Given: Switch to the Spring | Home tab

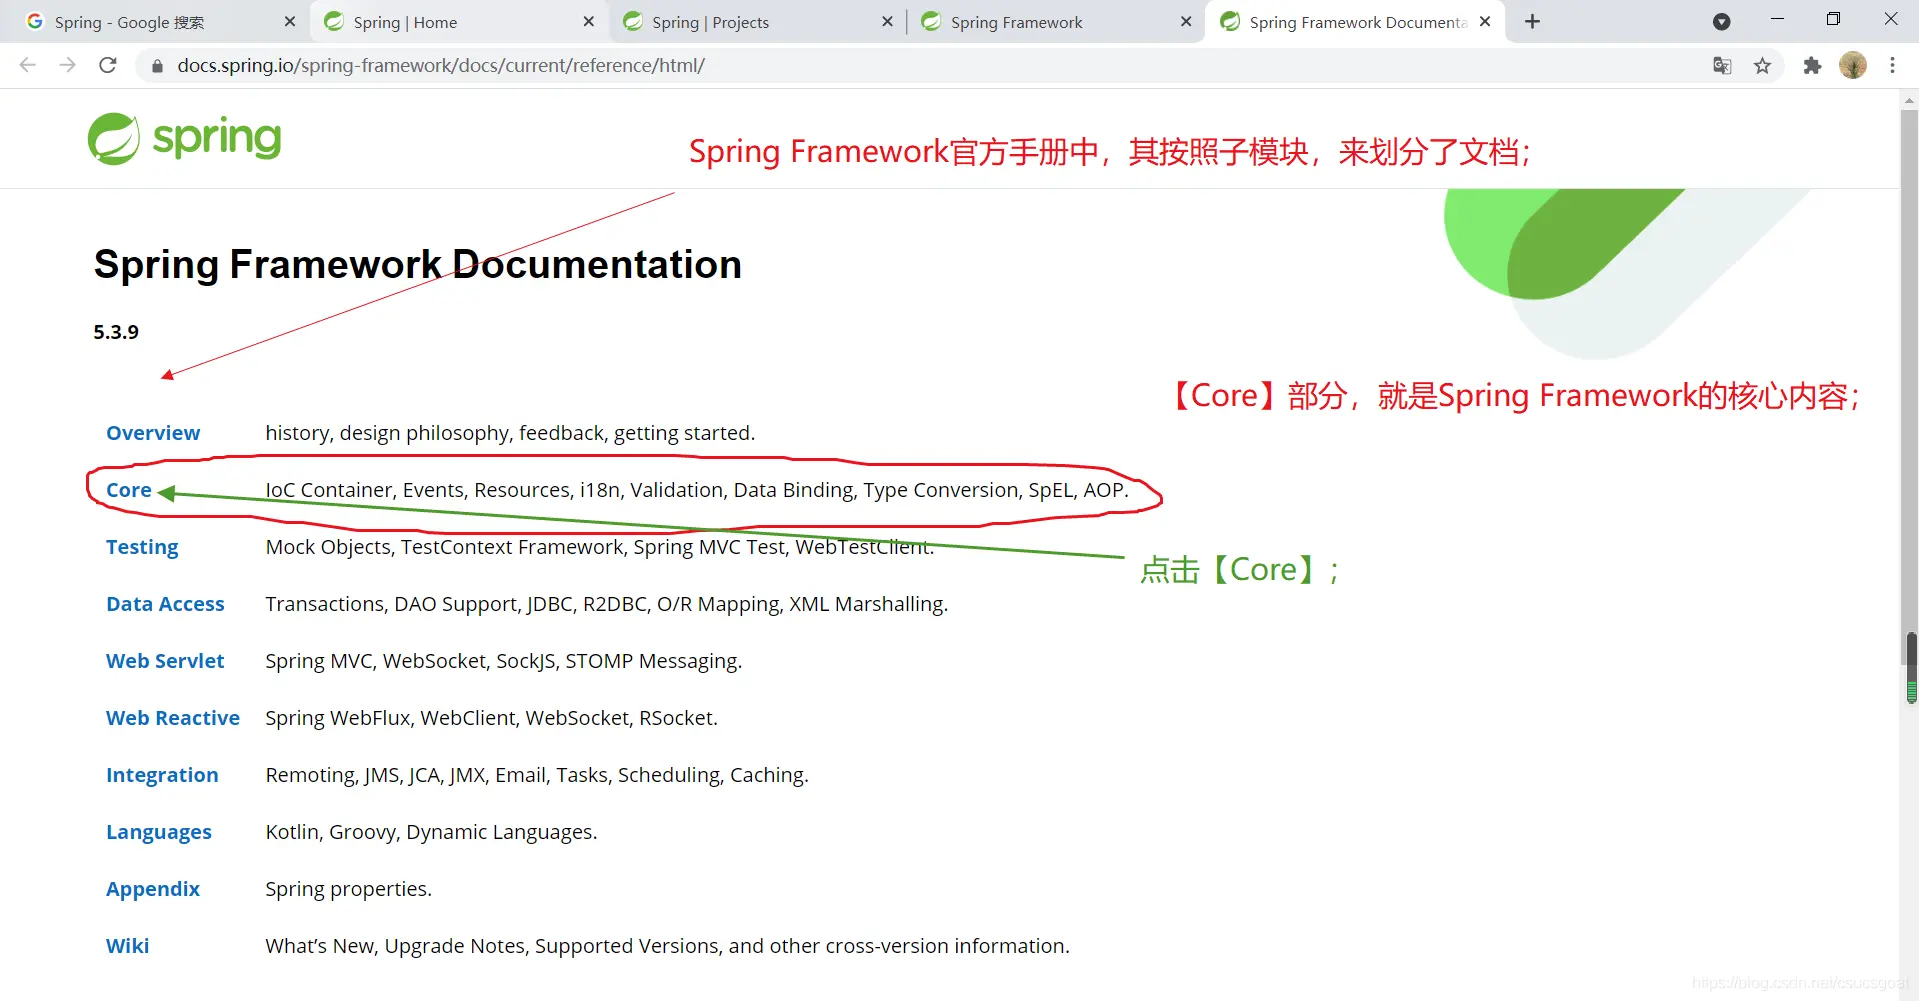Looking at the screenshot, I should tap(459, 22).
